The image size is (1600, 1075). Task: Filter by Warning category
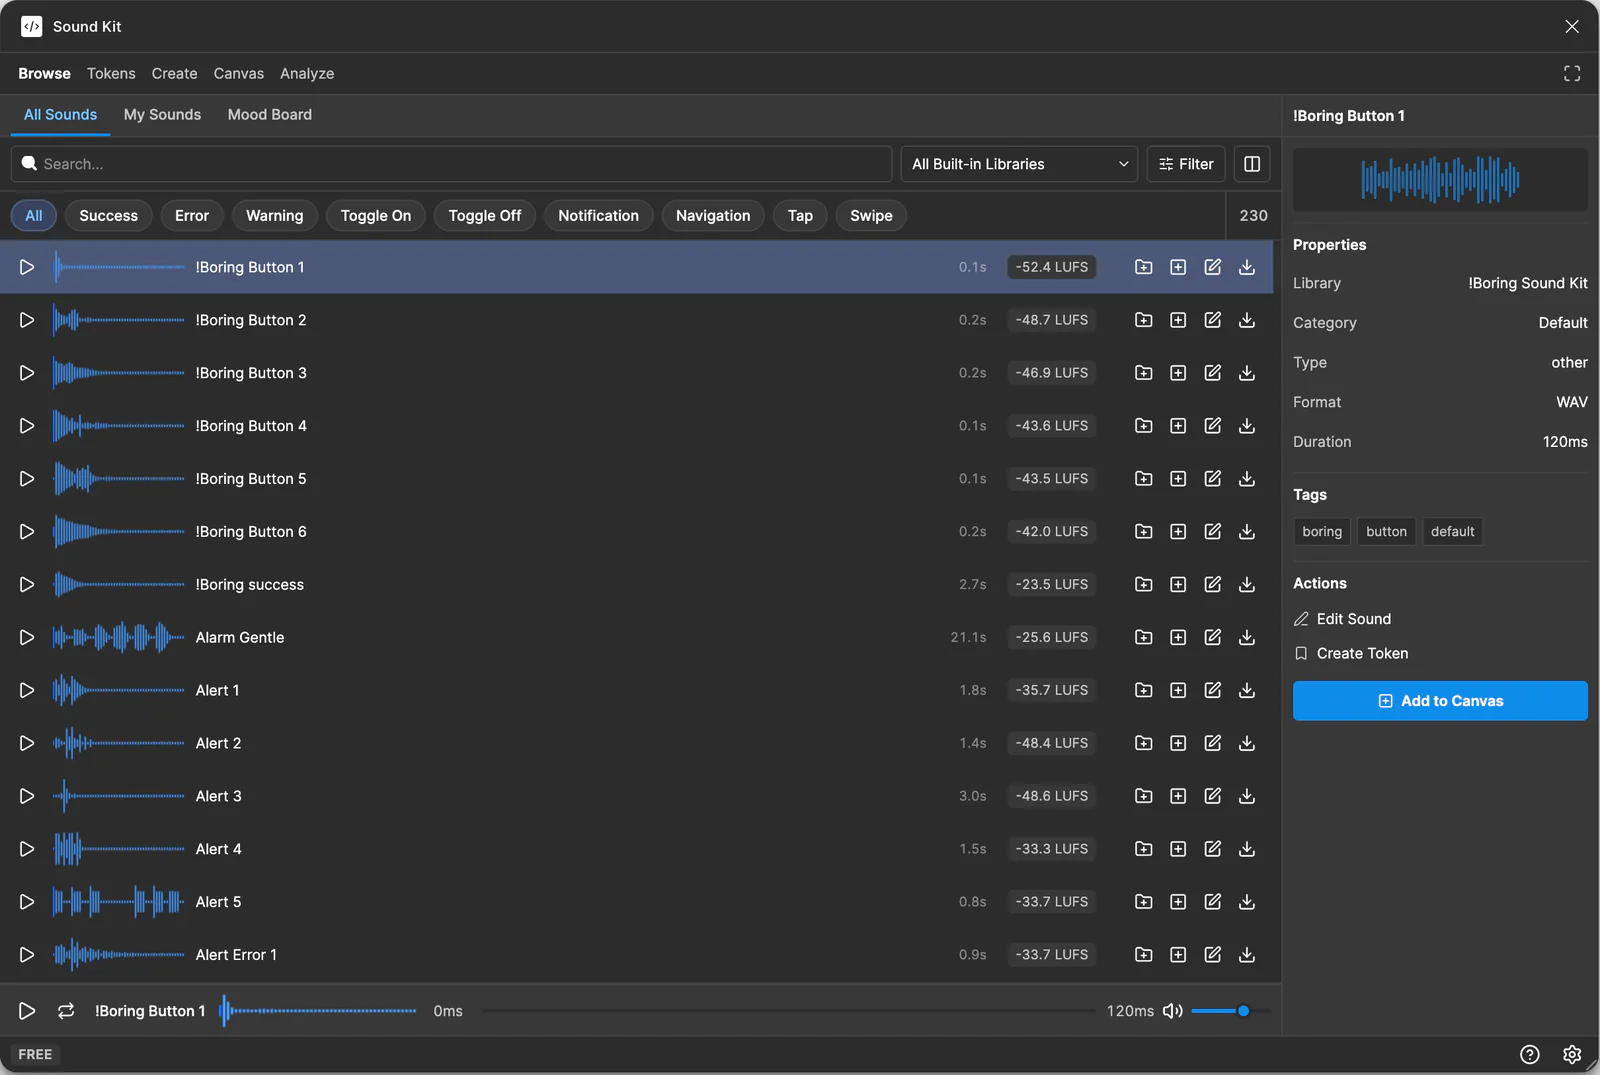275,216
